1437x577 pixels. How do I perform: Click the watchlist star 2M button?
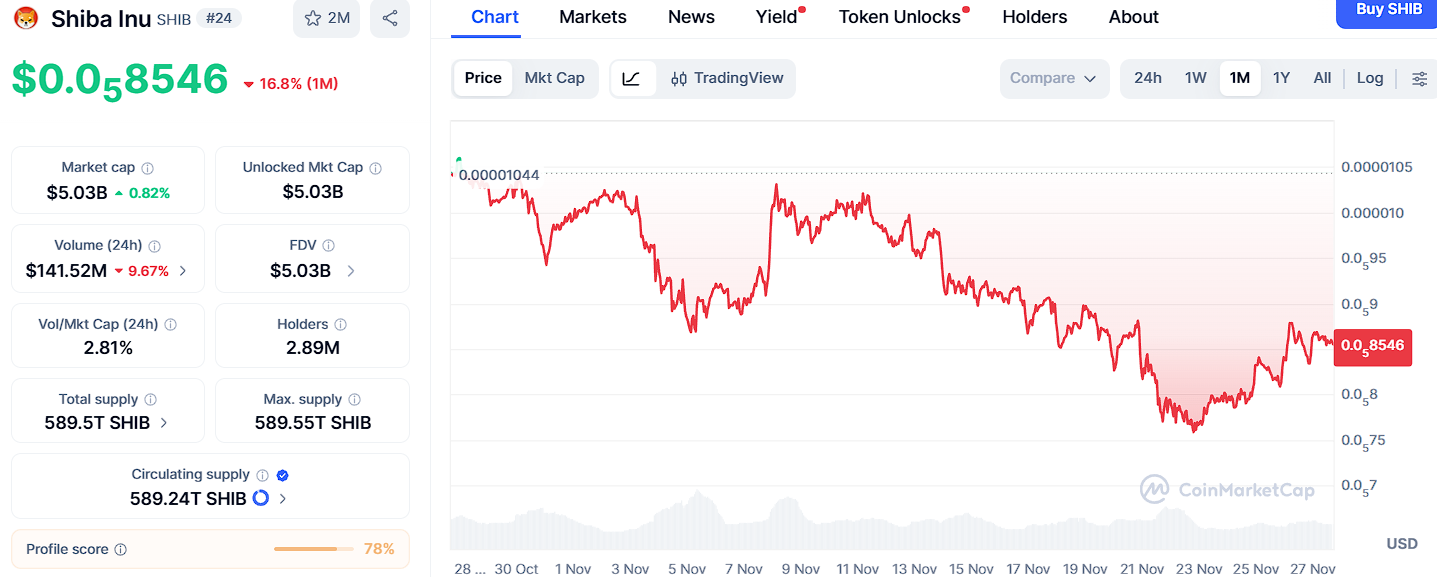click(x=326, y=18)
